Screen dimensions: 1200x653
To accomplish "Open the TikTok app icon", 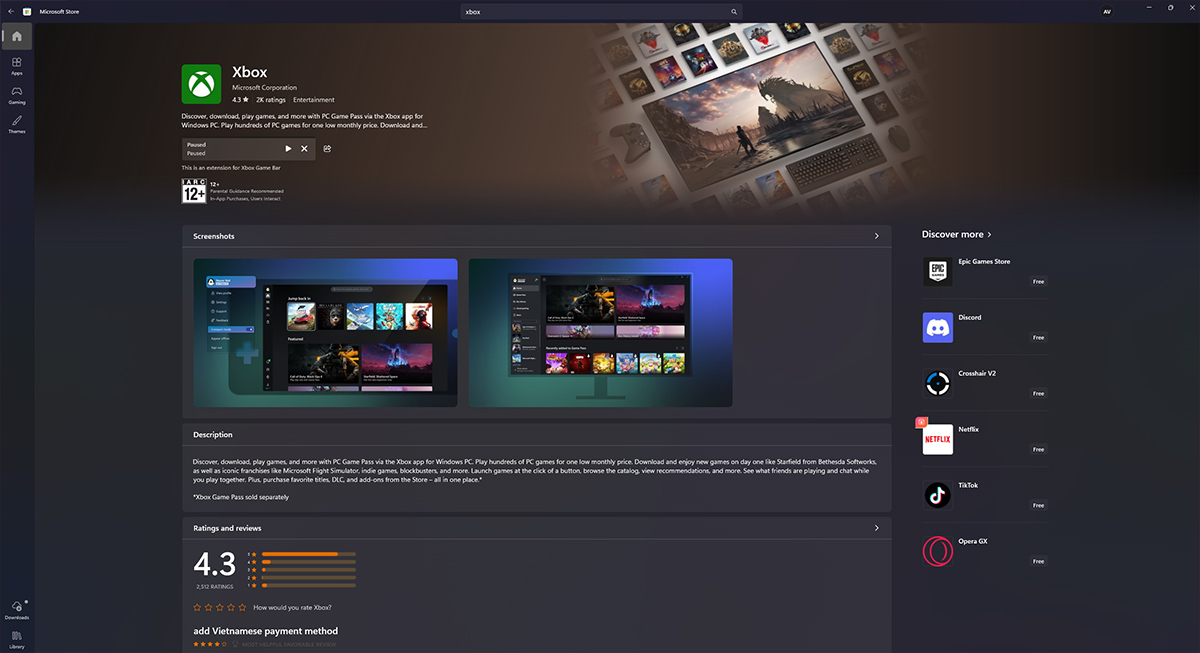I will [x=937, y=495].
